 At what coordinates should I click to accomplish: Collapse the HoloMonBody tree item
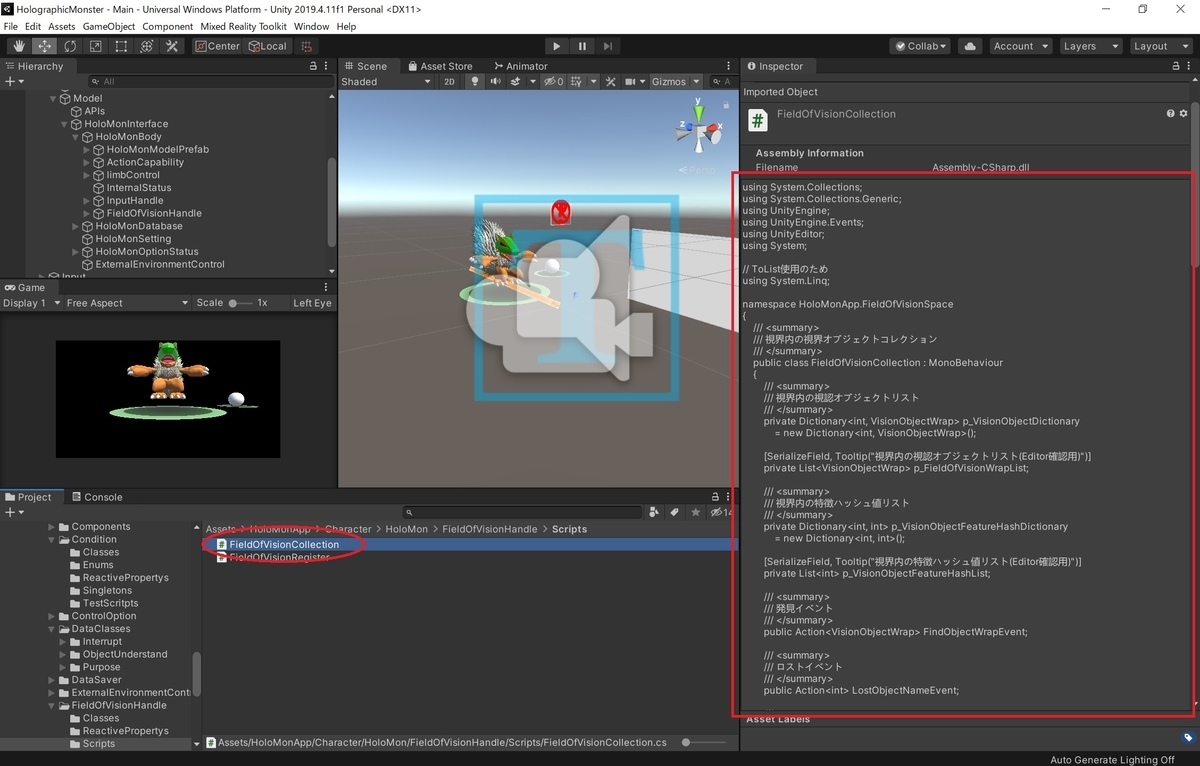click(x=75, y=137)
